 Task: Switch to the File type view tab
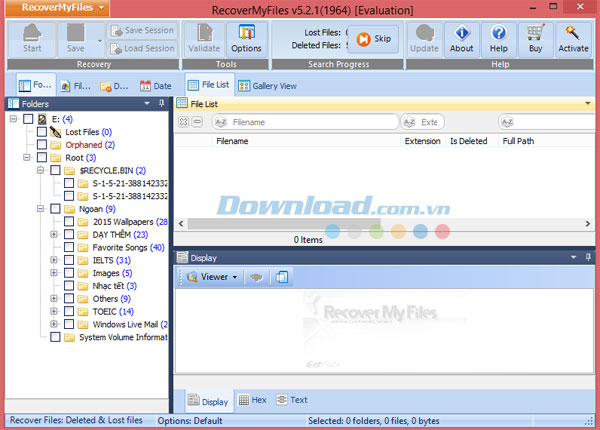coord(76,86)
